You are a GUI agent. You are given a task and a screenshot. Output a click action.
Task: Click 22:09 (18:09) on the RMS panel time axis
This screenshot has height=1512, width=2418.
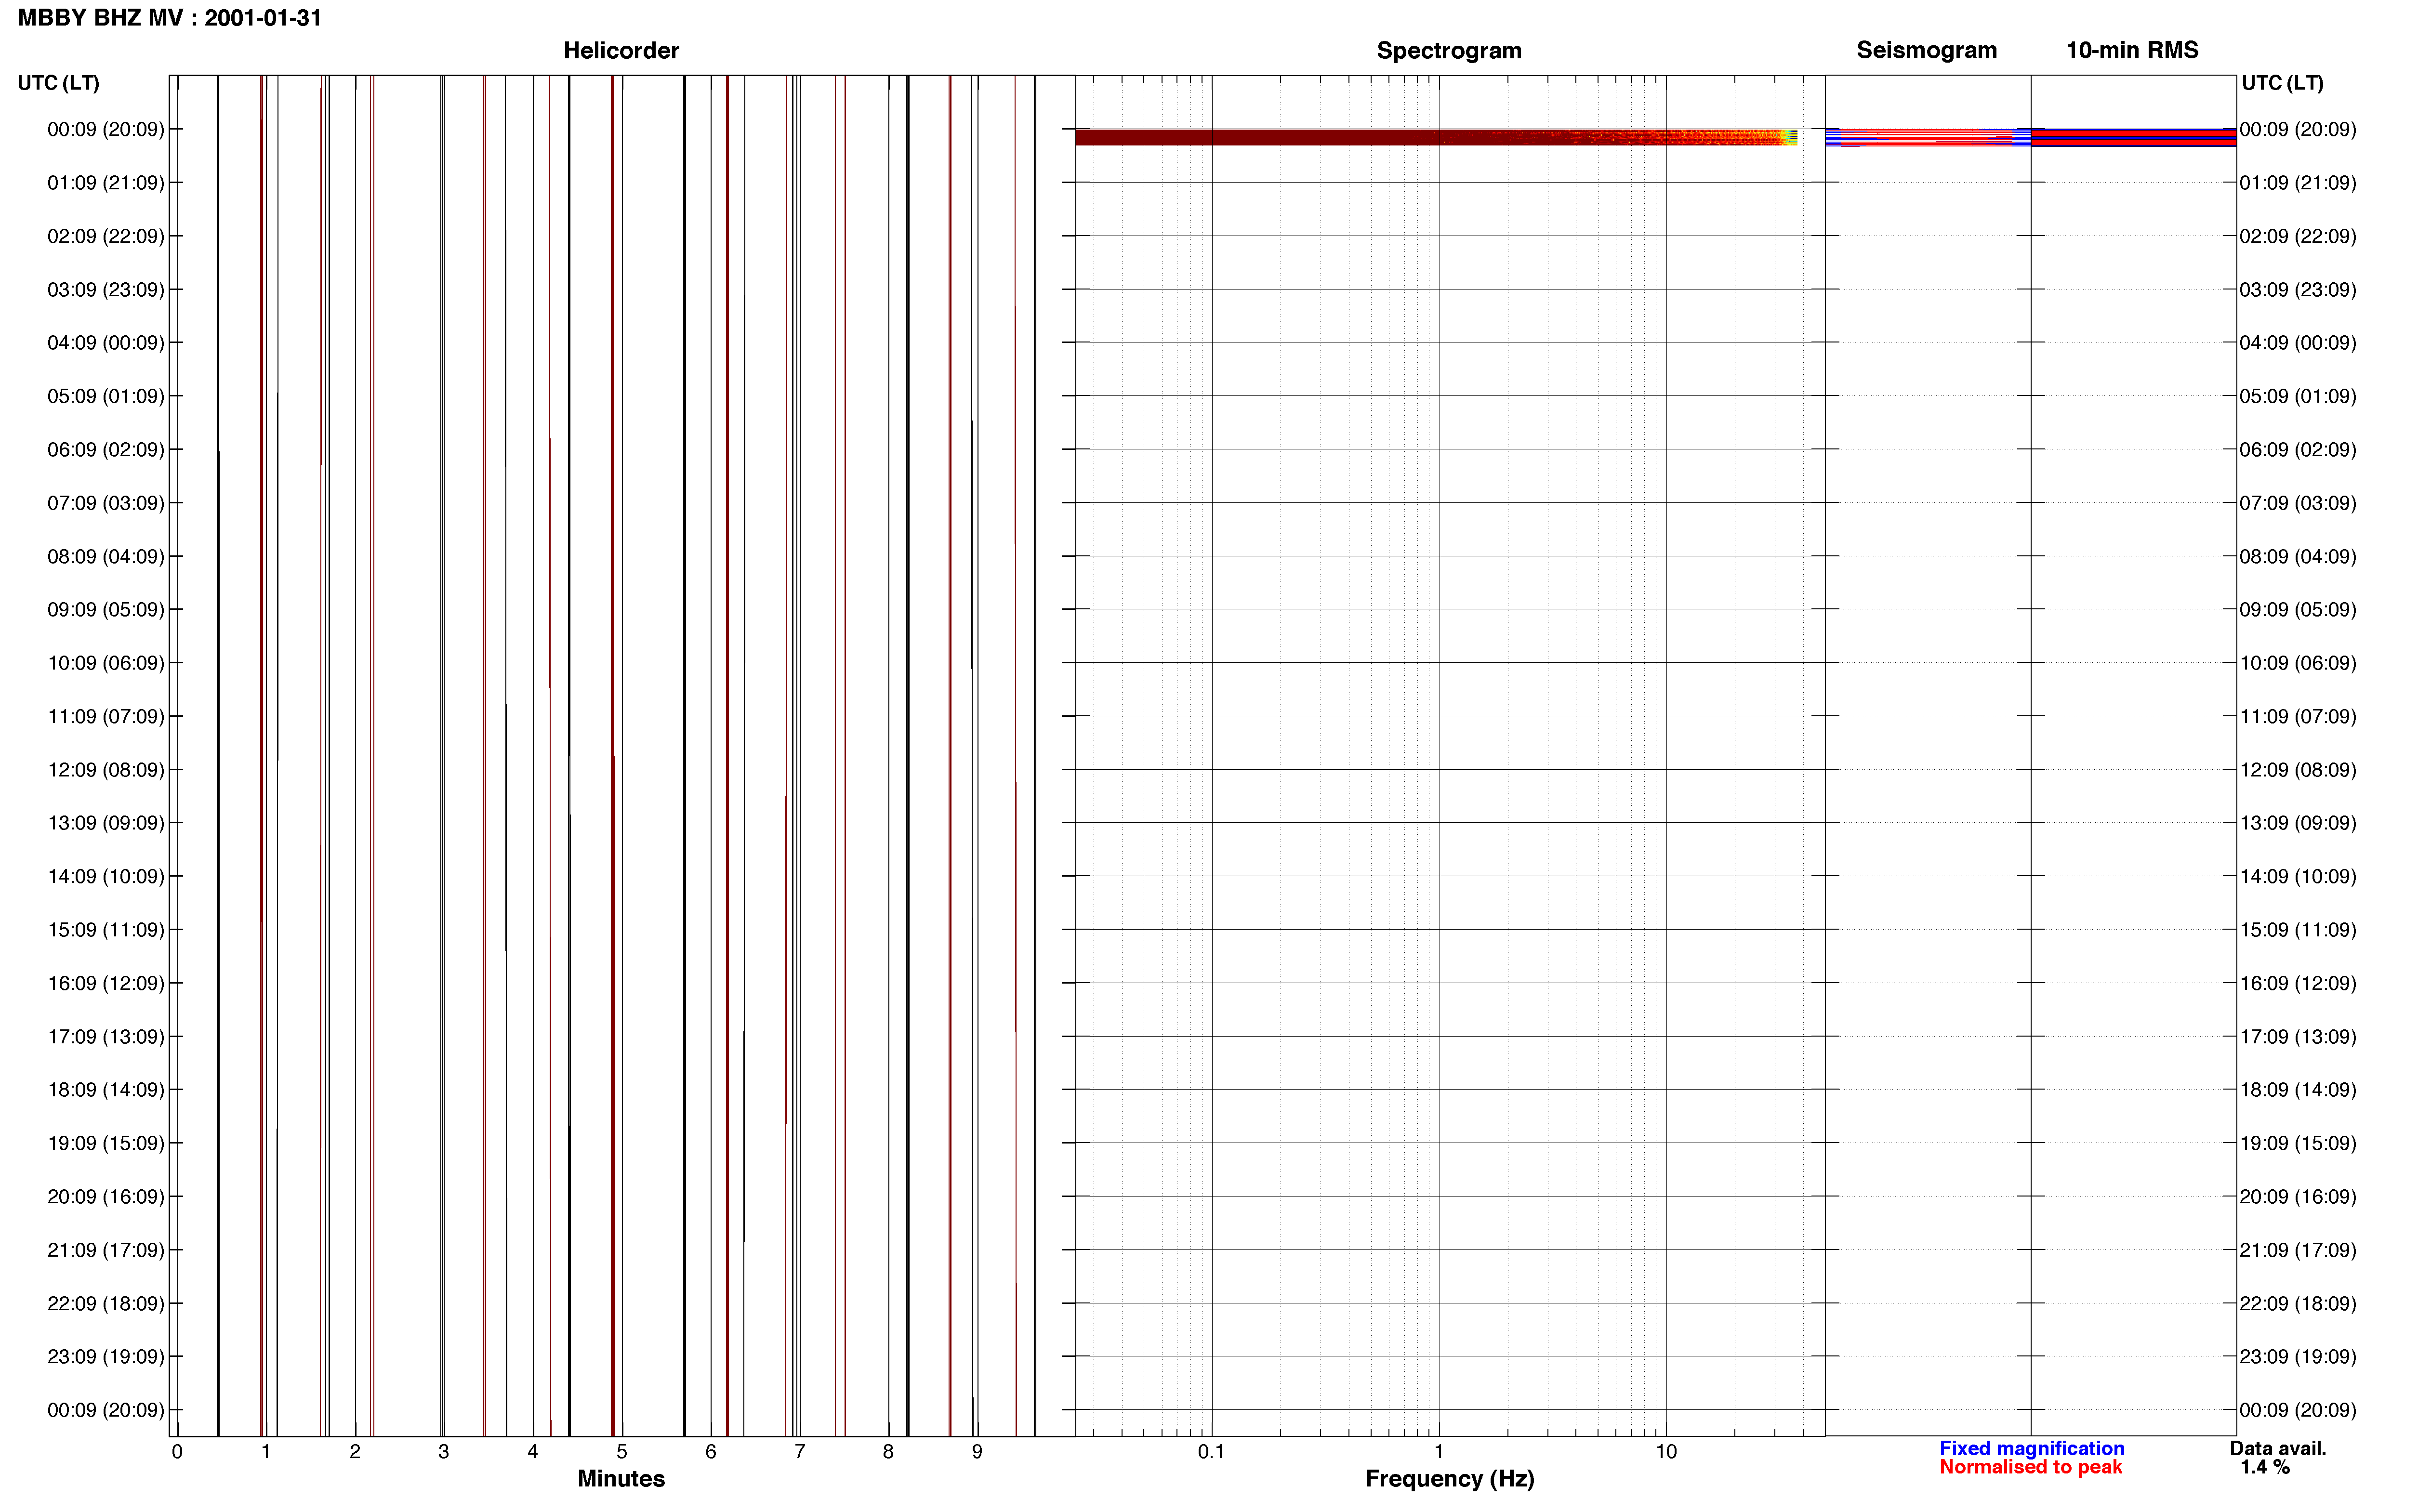point(2298,1303)
